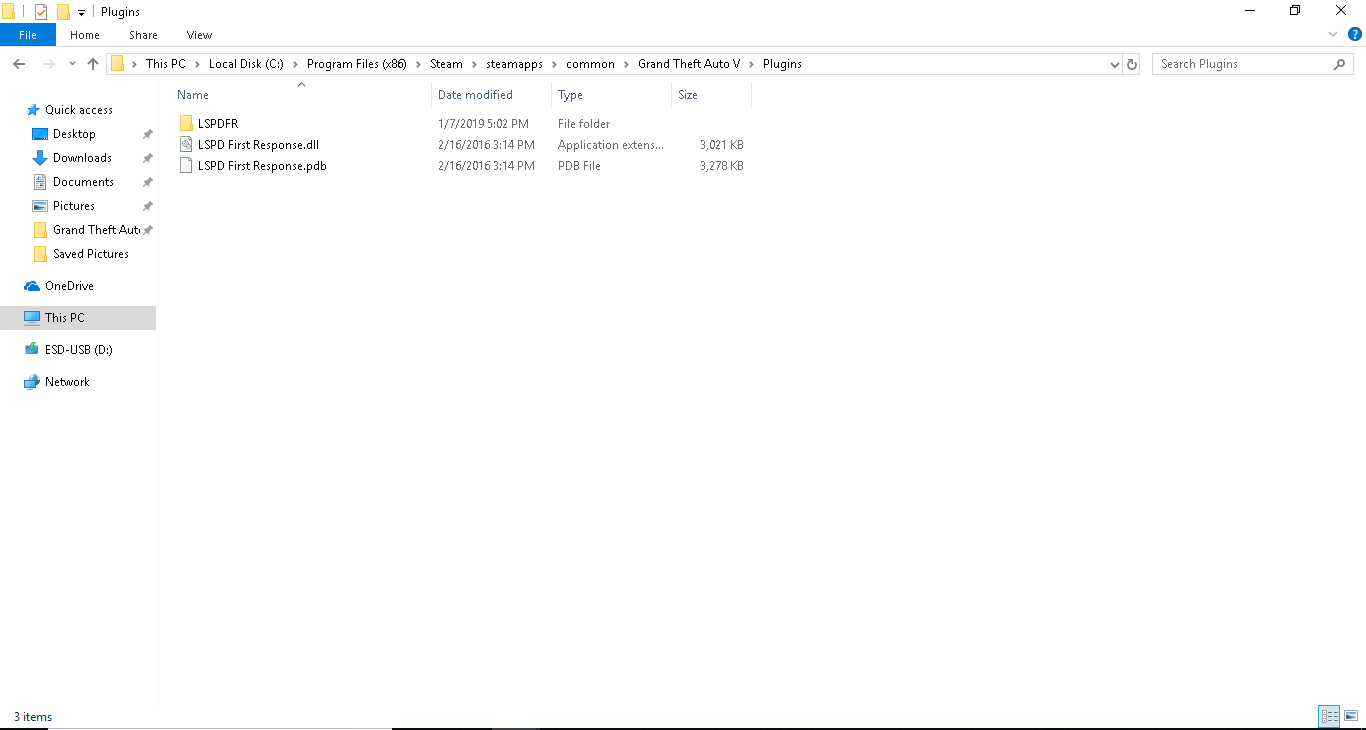Click the Network icon in the navigation pane

(x=32, y=382)
